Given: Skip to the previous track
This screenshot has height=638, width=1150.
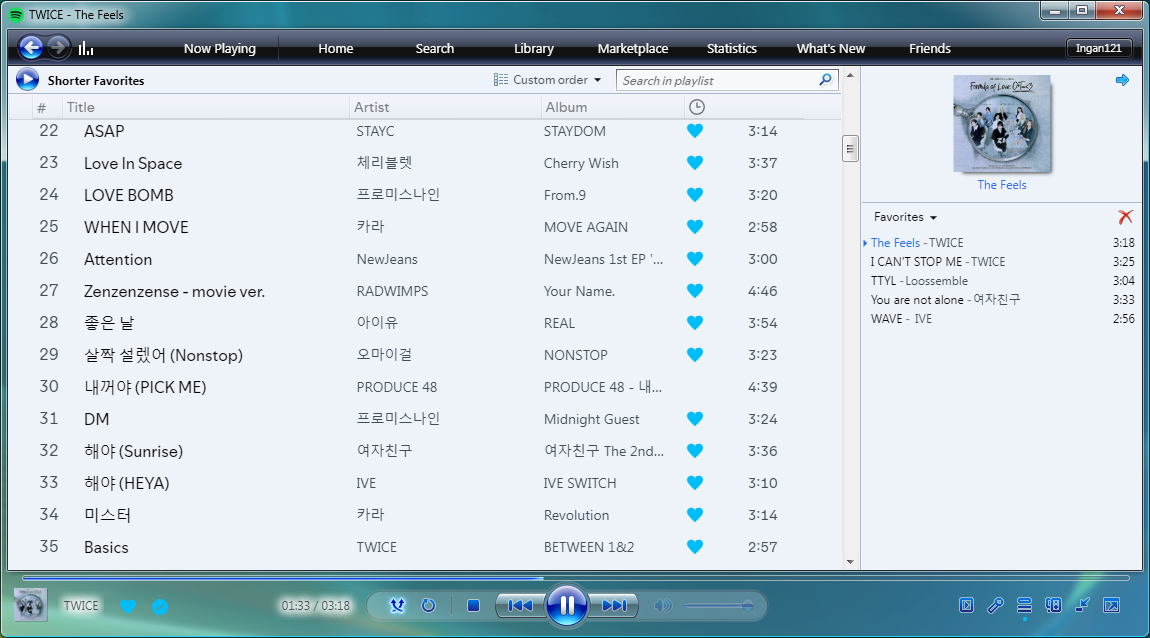Looking at the screenshot, I should point(520,606).
